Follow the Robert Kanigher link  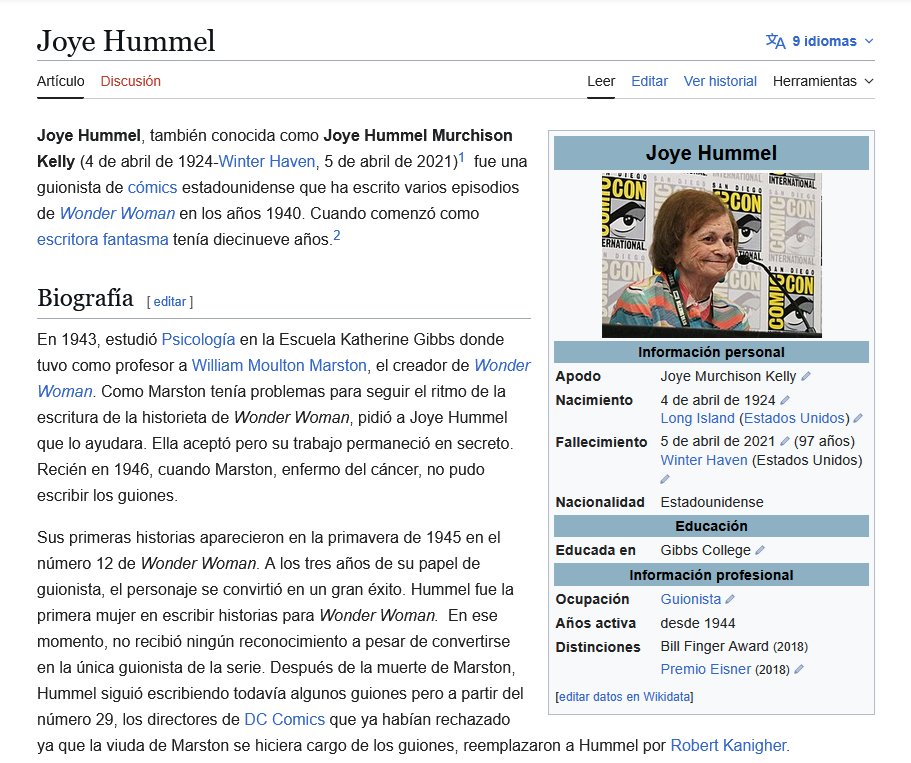click(x=729, y=746)
